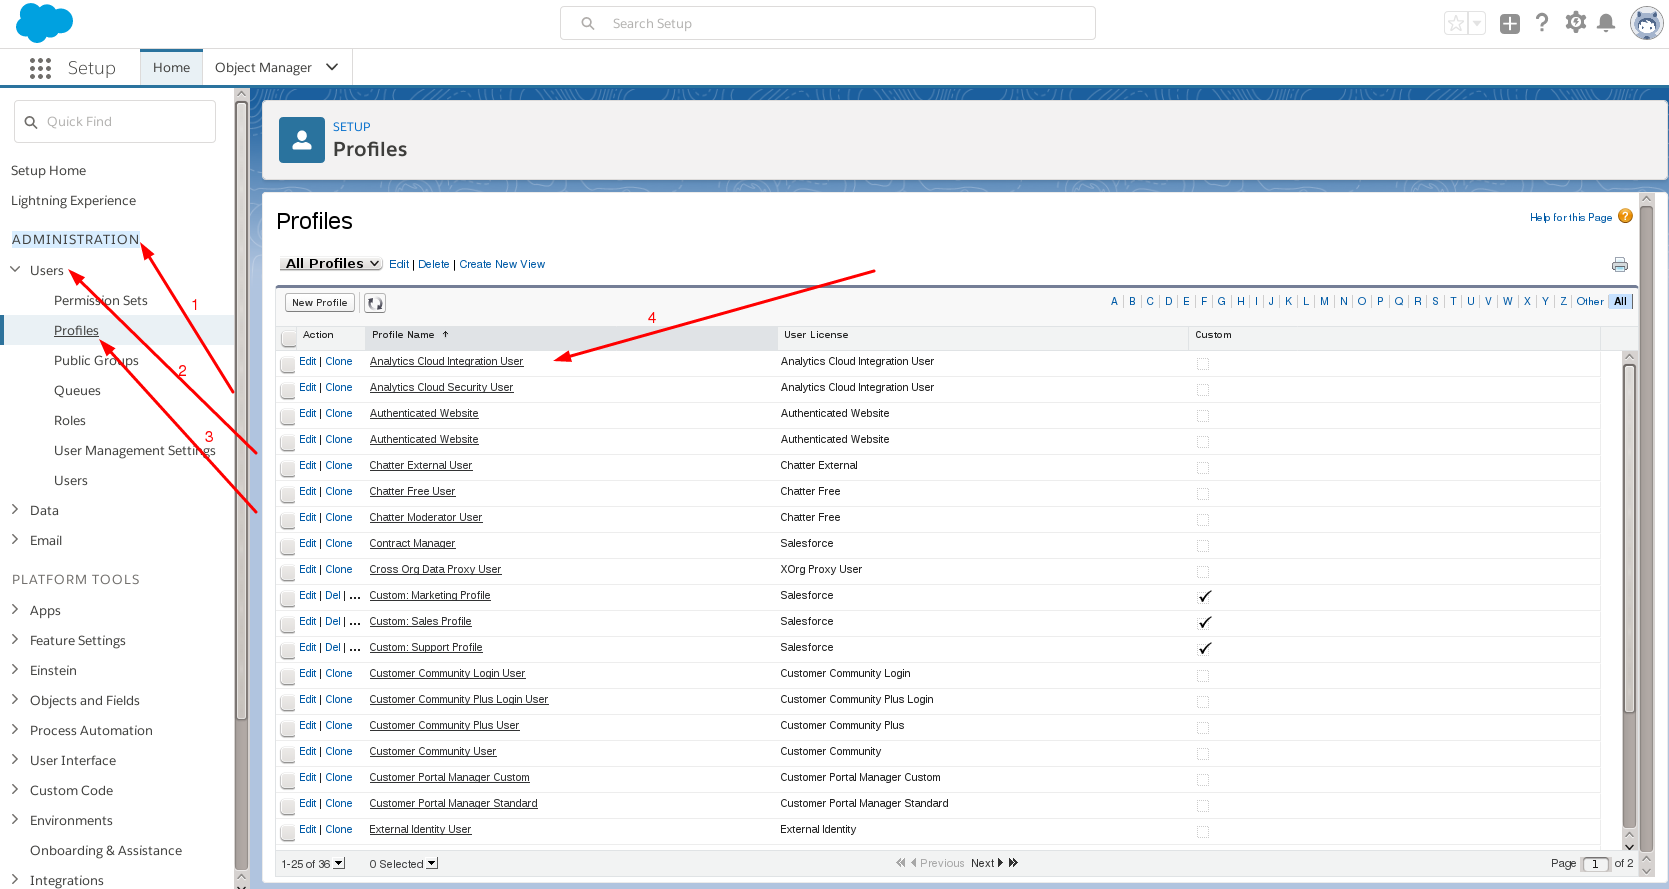Expand the Email section in the sidebar
Image resolution: width=1669 pixels, height=889 pixels.
(15, 540)
